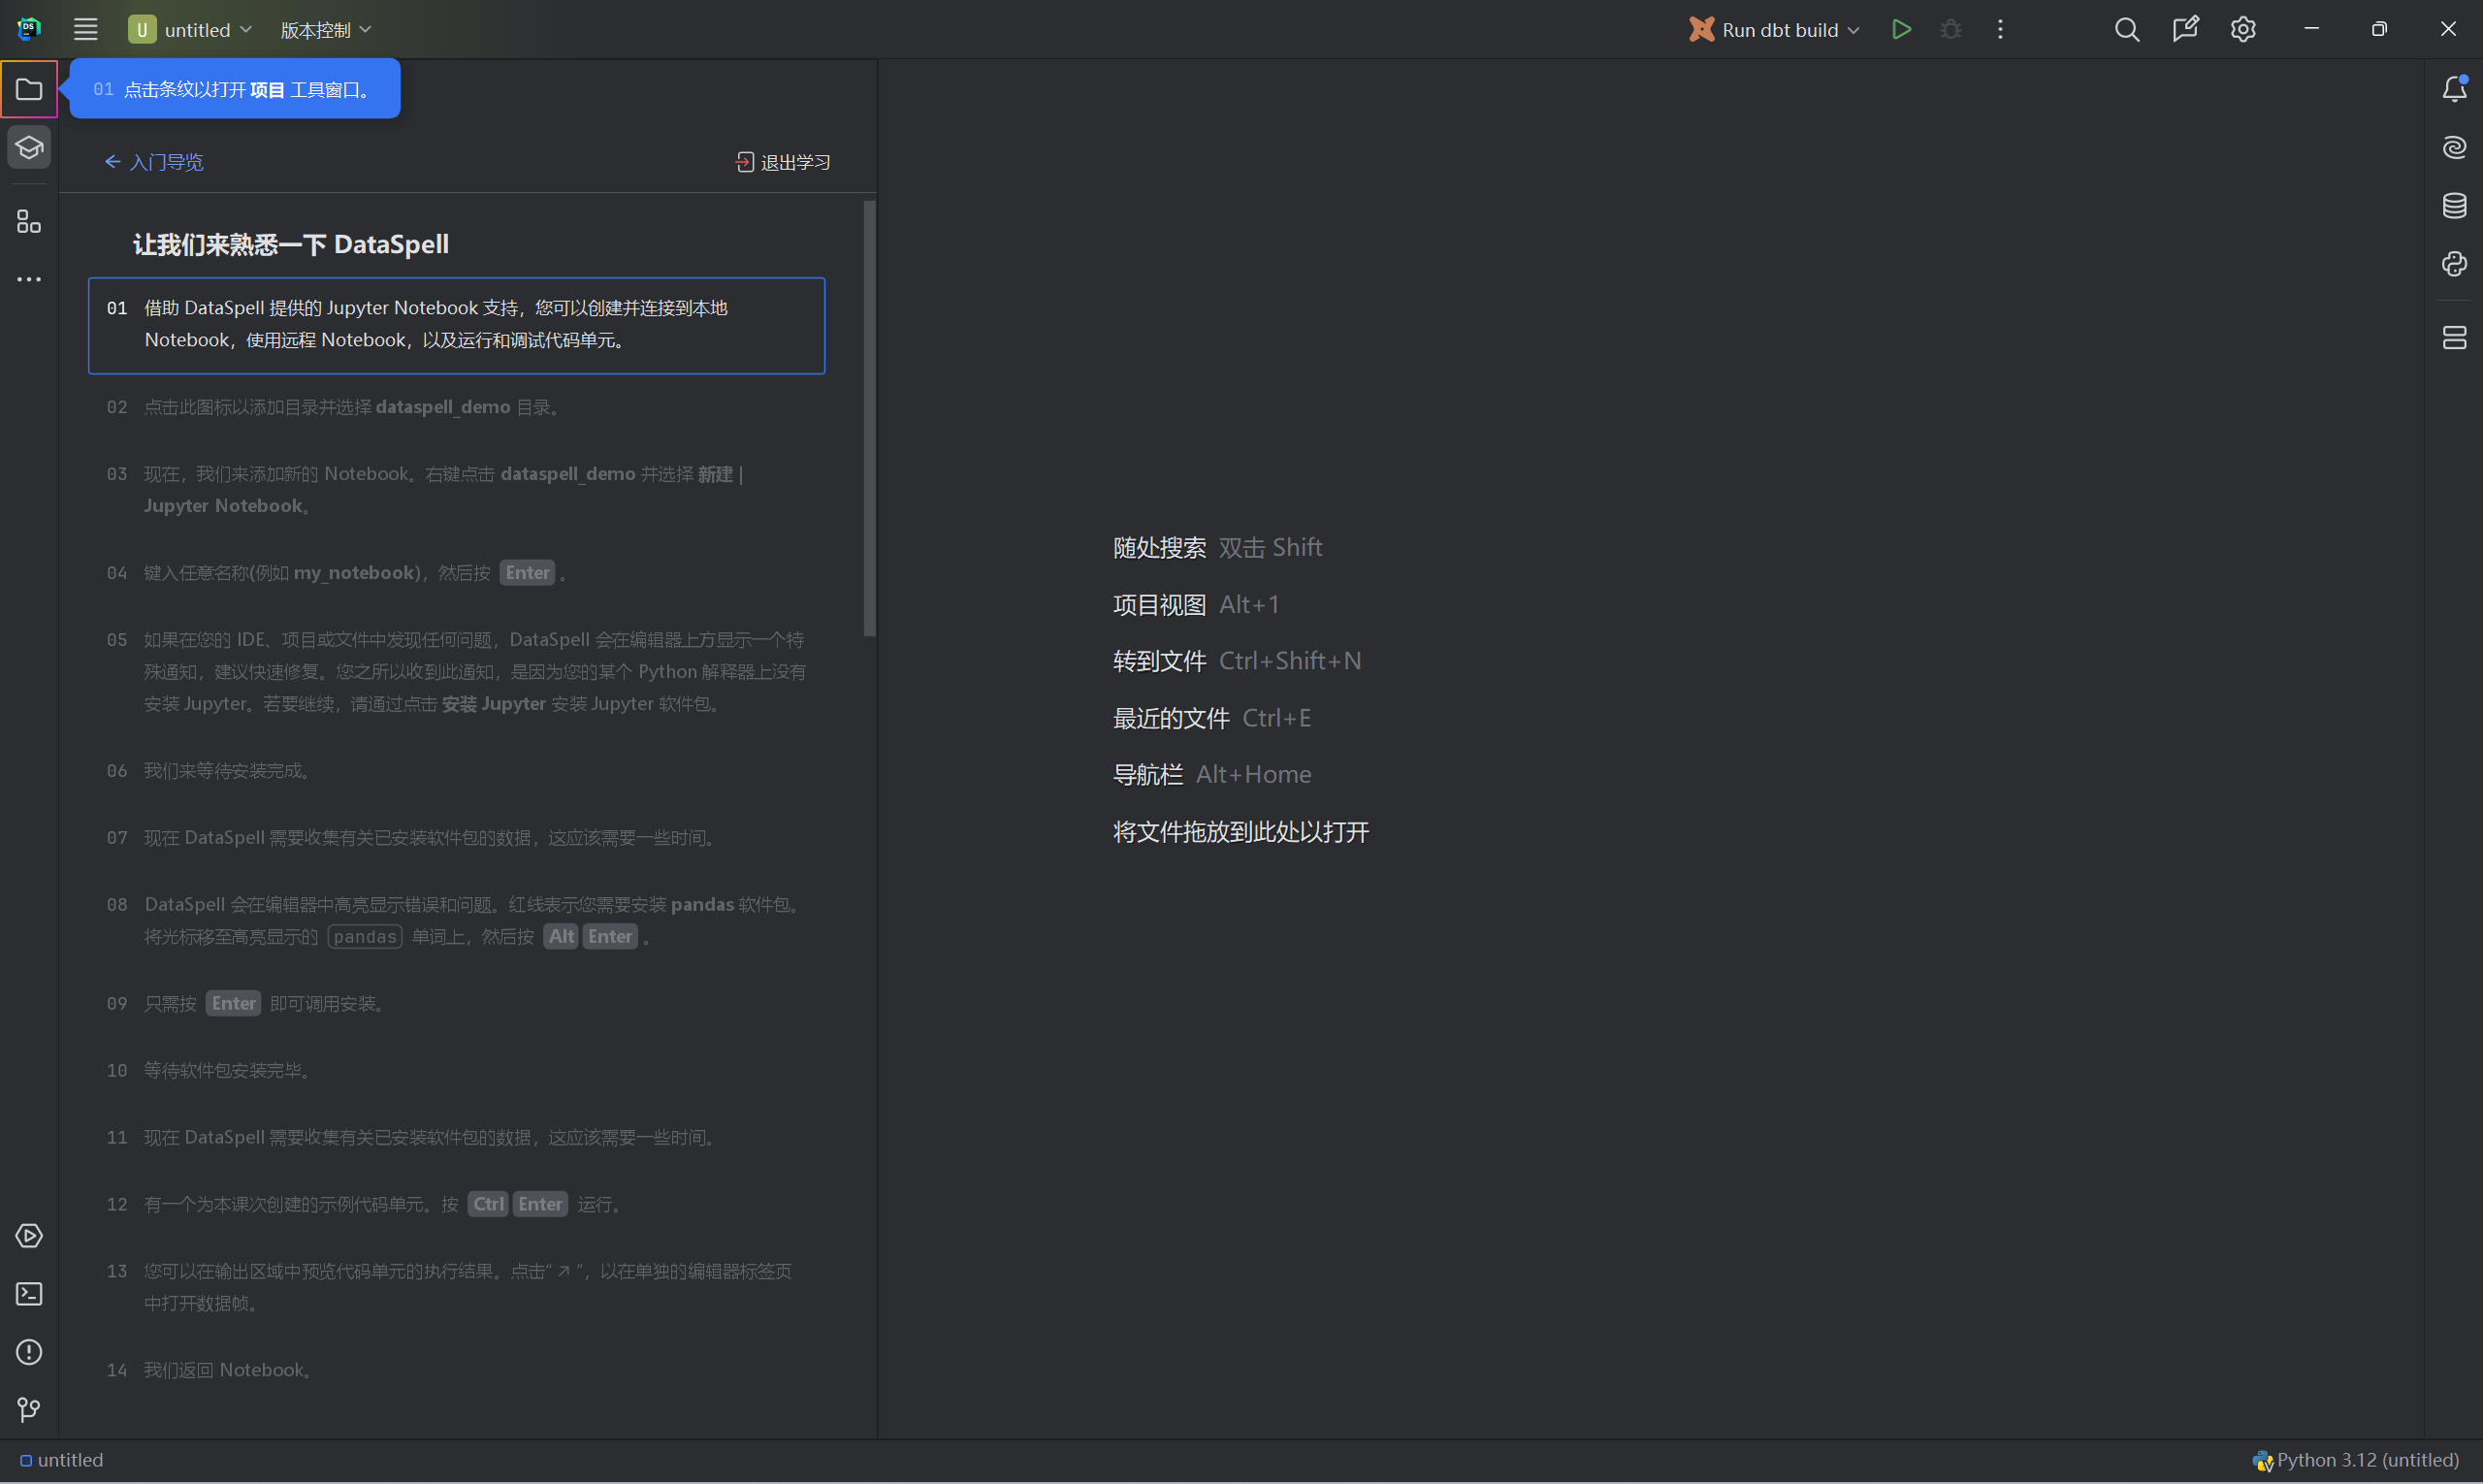
Task: Click the Python 3.12 interpreter status widget
Action: click(x=2356, y=1460)
